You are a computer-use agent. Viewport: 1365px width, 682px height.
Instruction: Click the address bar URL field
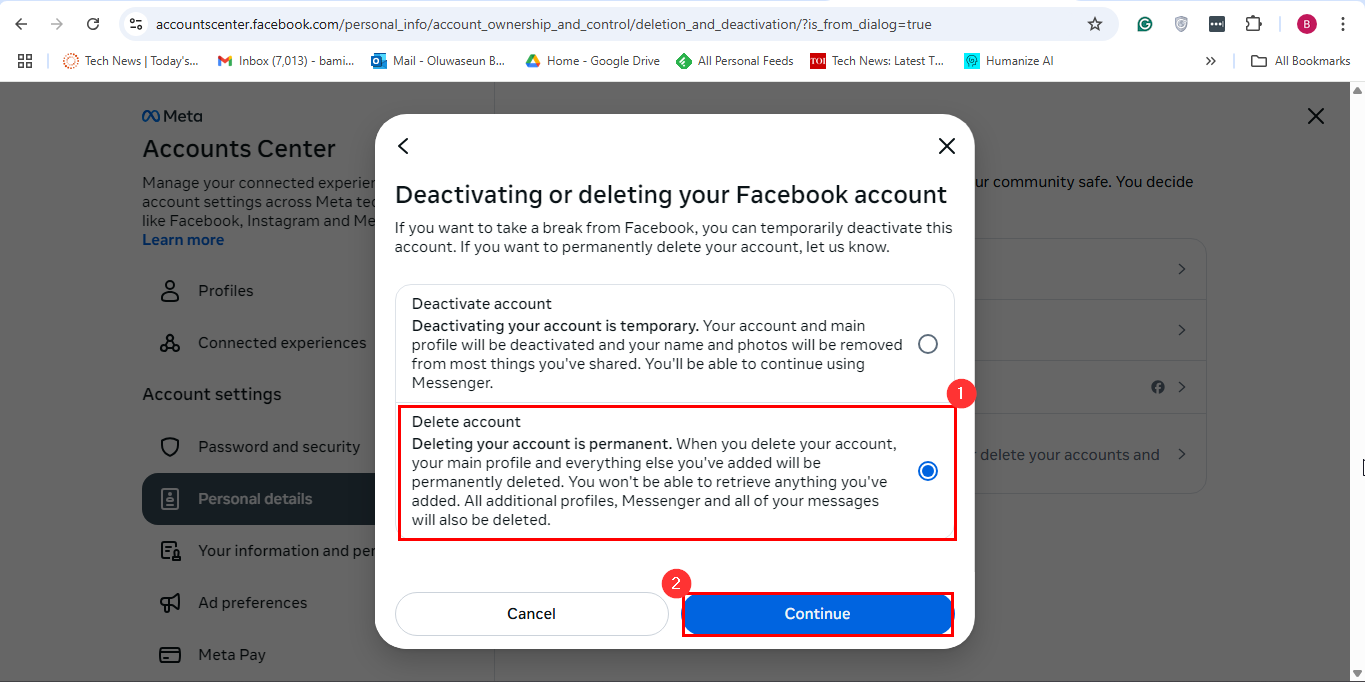pos(540,24)
